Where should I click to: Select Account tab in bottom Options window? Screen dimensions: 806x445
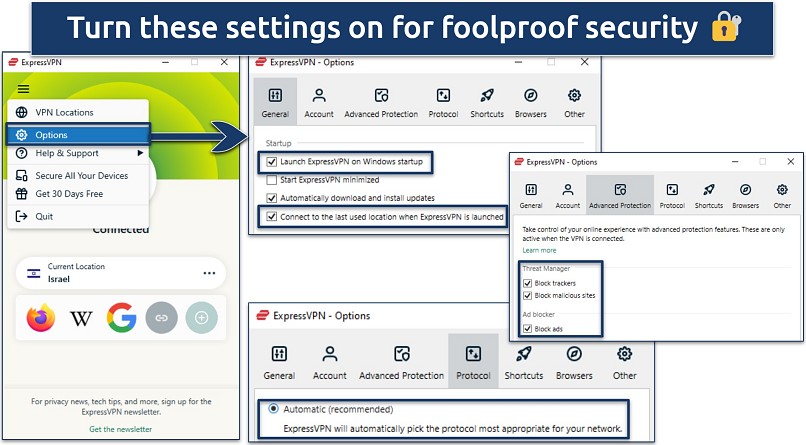pyautogui.click(x=329, y=363)
